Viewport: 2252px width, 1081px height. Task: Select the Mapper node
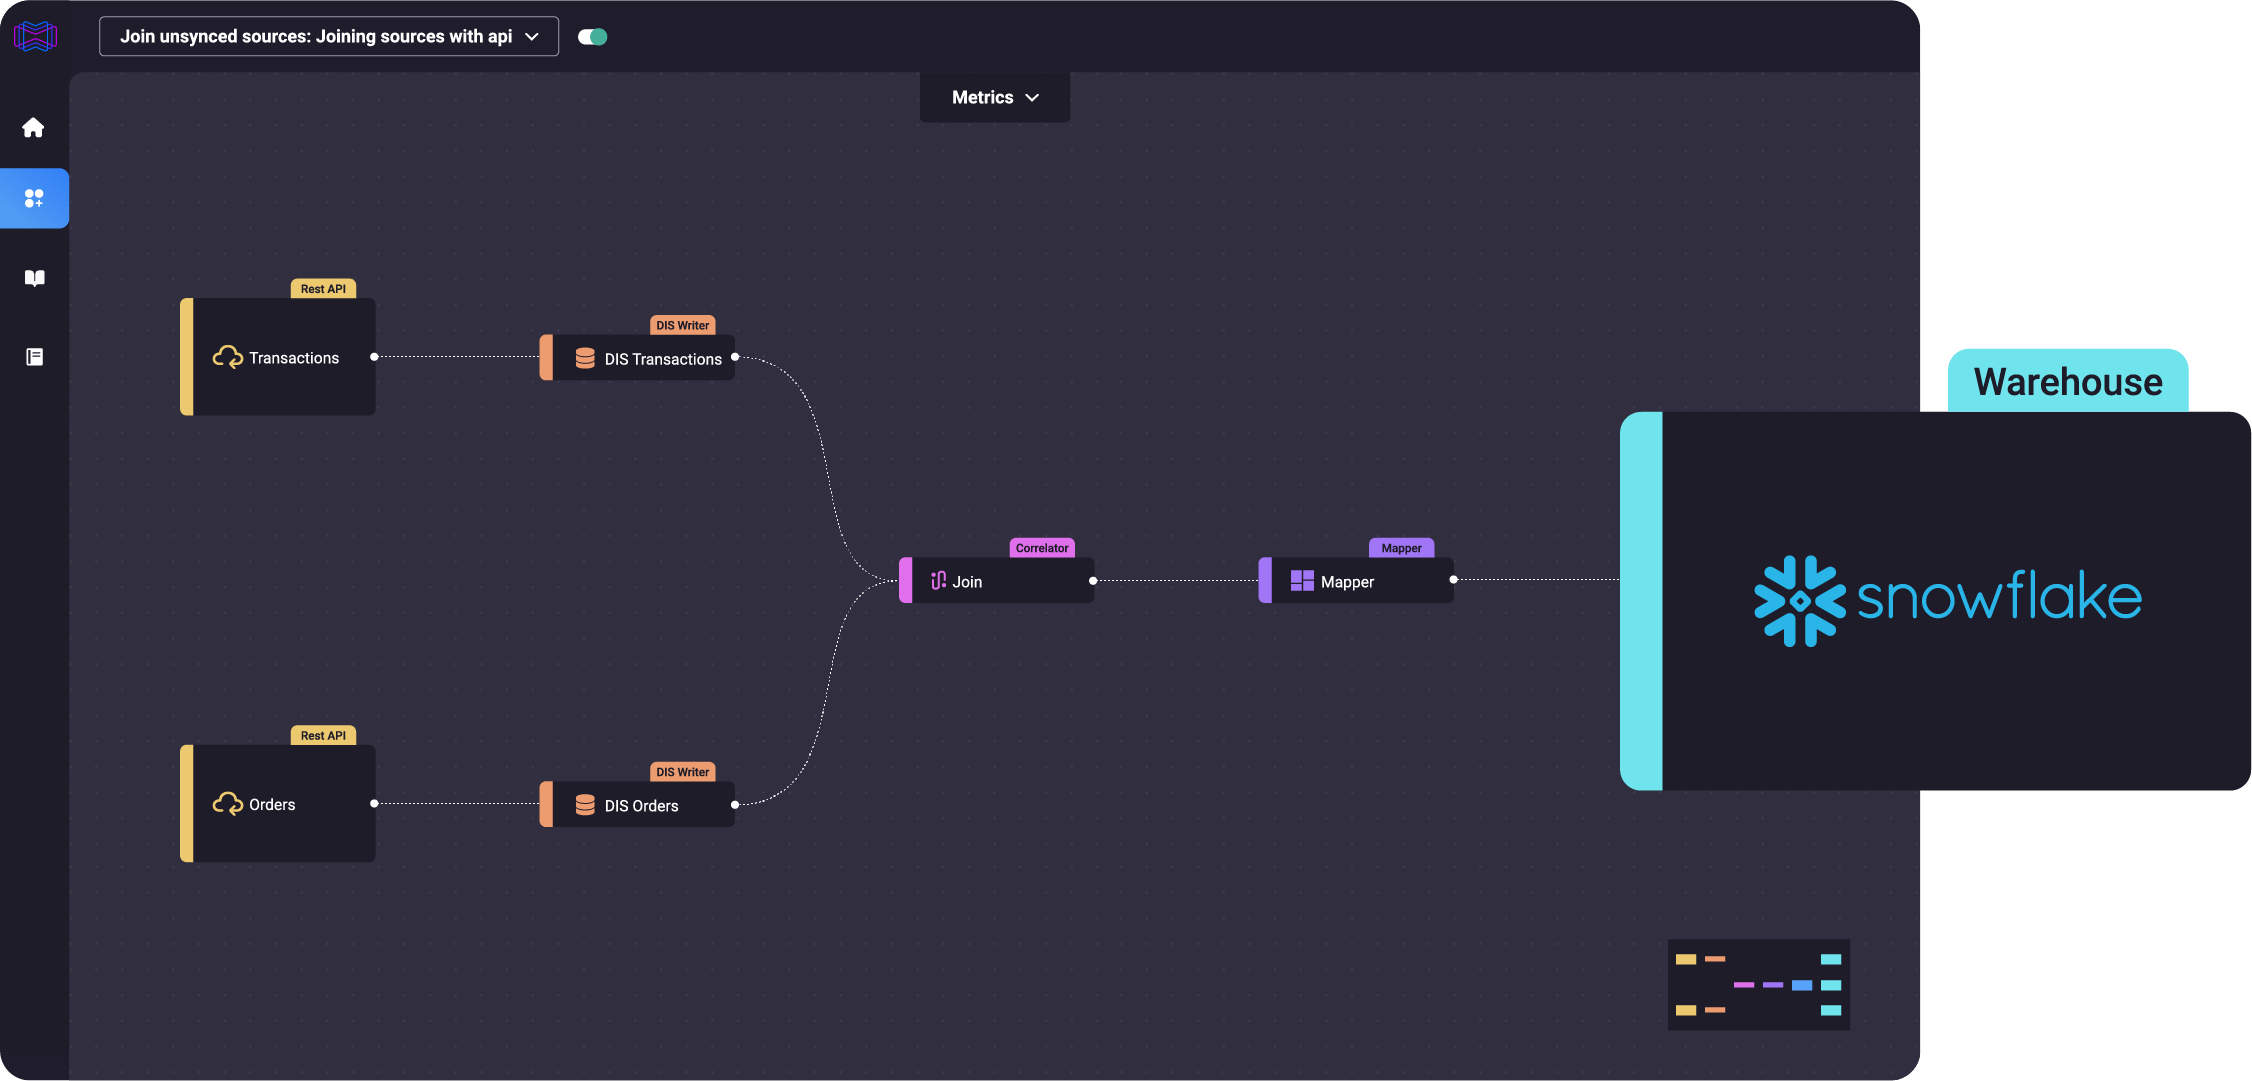pyautogui.click(x=1356, y=581)
